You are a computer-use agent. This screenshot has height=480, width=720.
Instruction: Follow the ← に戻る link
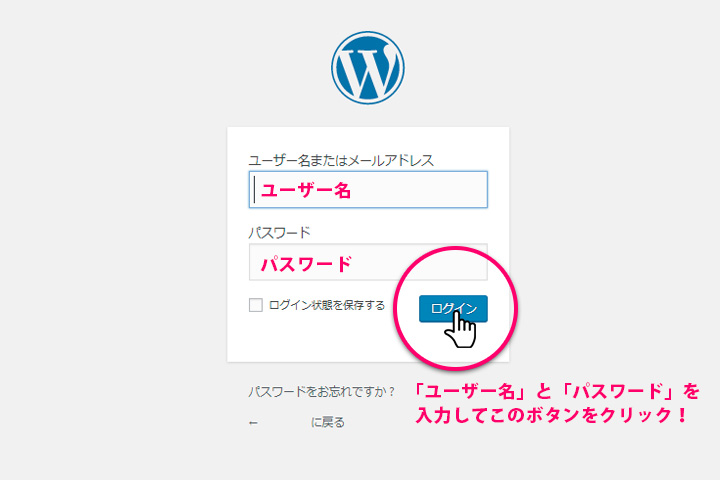coord(297,422)
